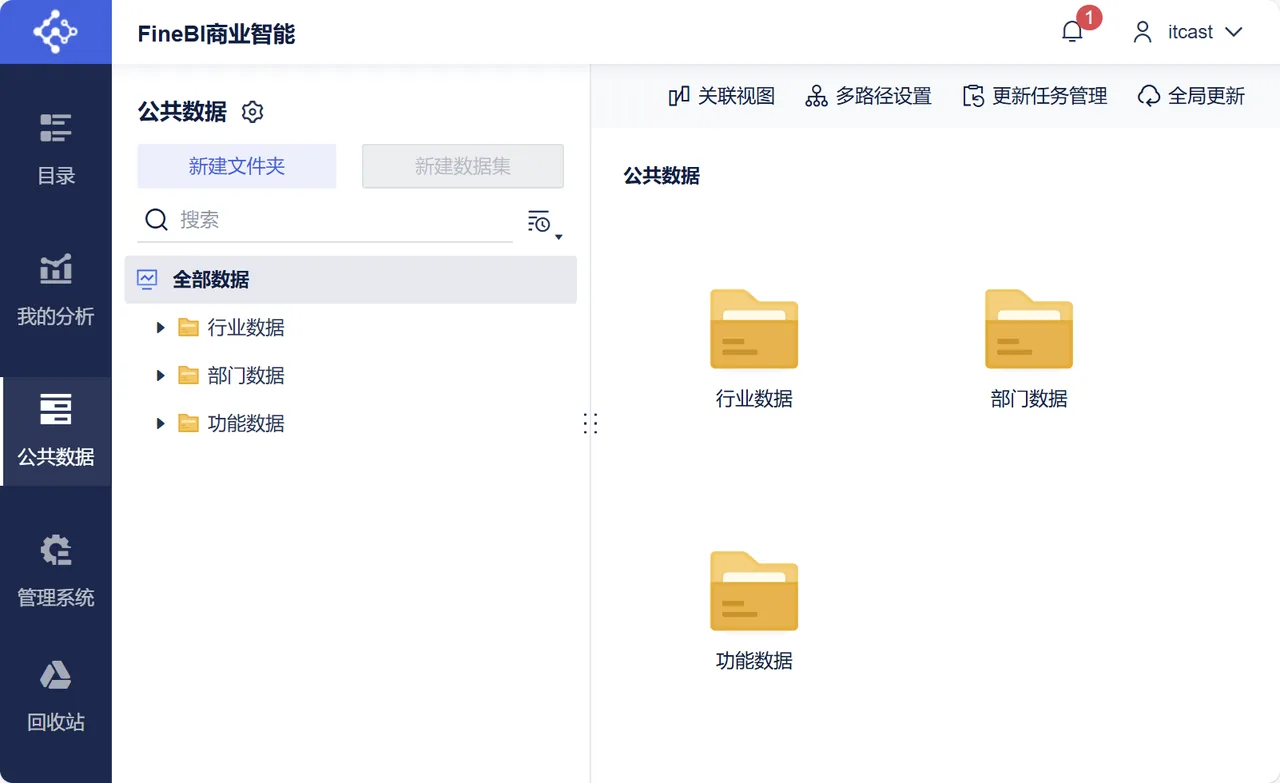Click the FineBI商业智能 title text
The width and height of the screenshot is (1280, 783).
[x=216, y=33]
